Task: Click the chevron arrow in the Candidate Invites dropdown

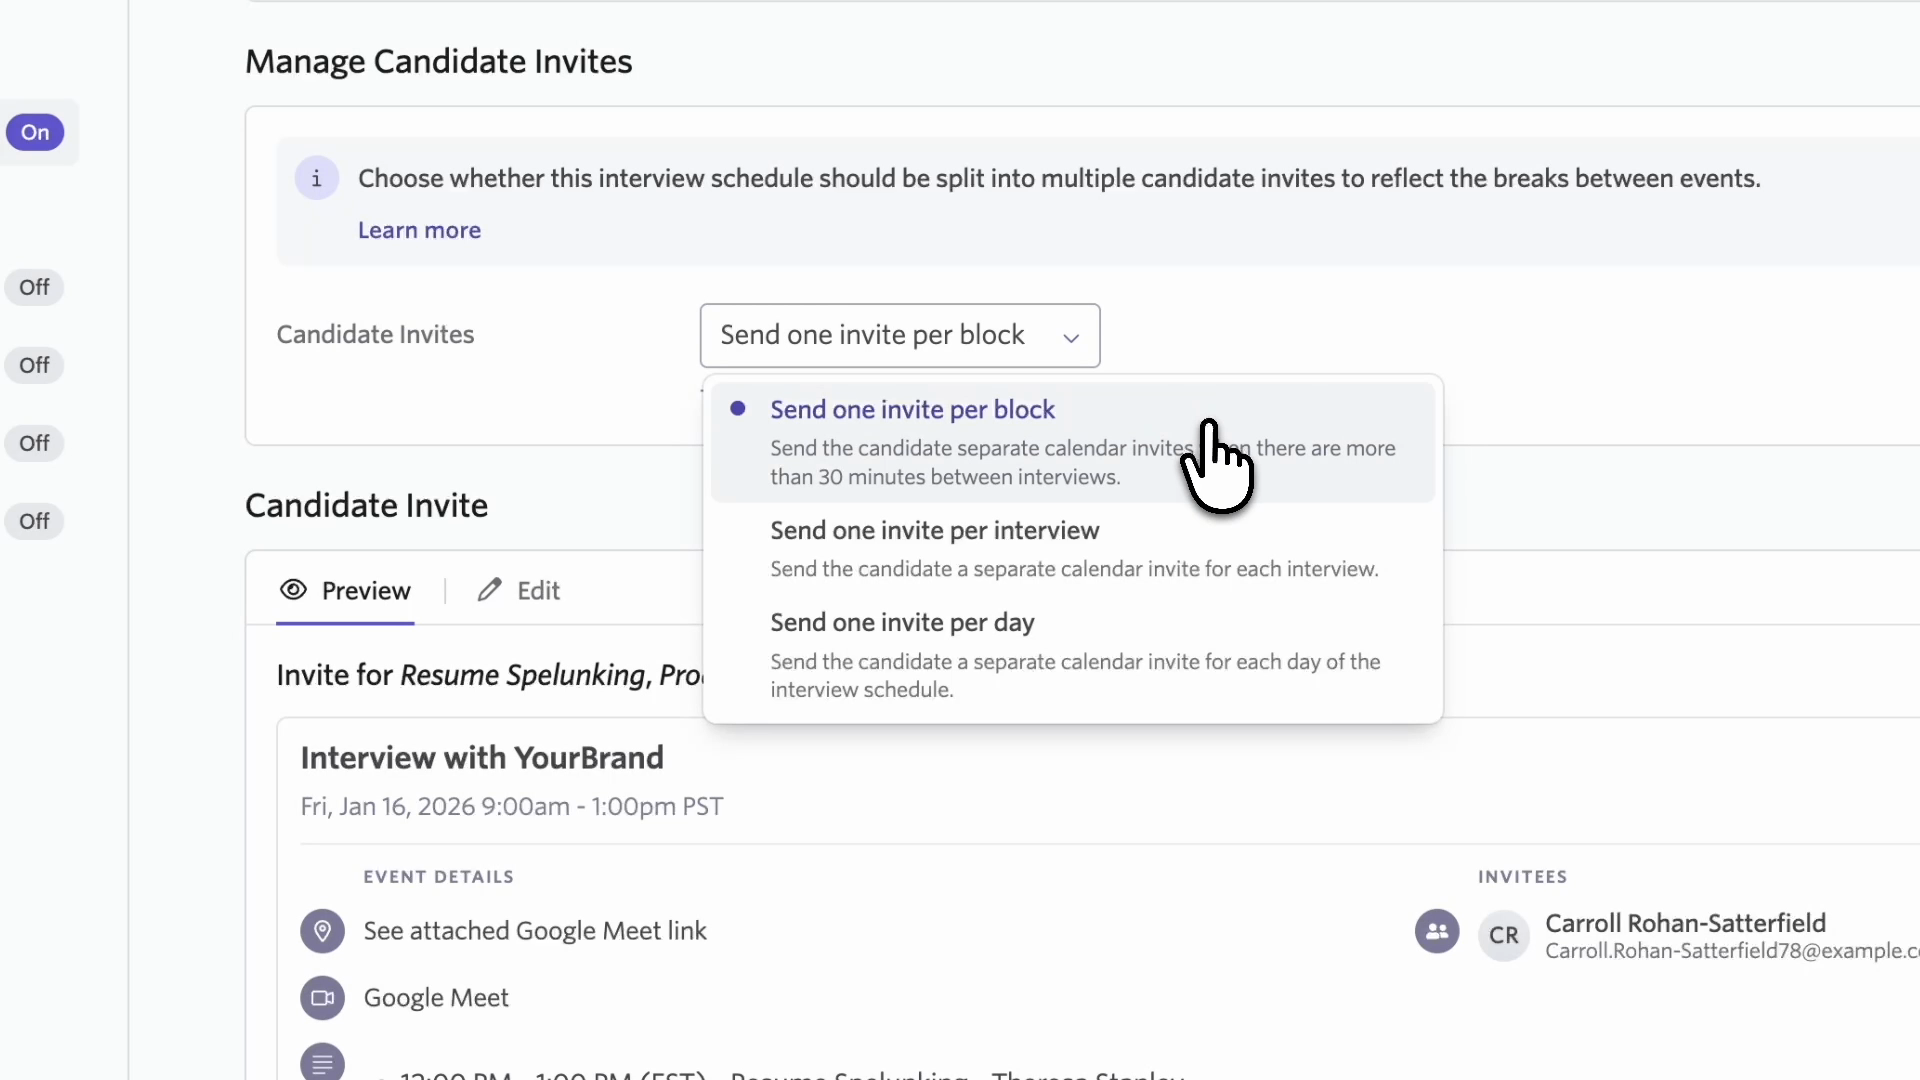Action: click(1071, 338)
